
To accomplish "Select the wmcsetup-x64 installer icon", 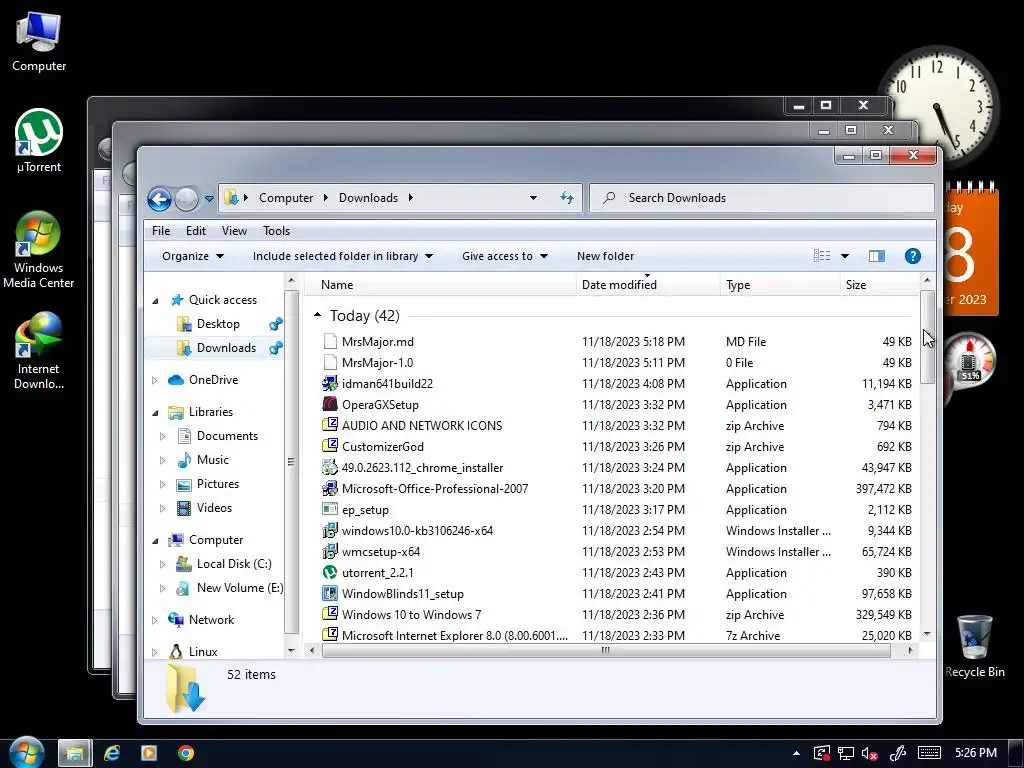I will coord(330,551).
